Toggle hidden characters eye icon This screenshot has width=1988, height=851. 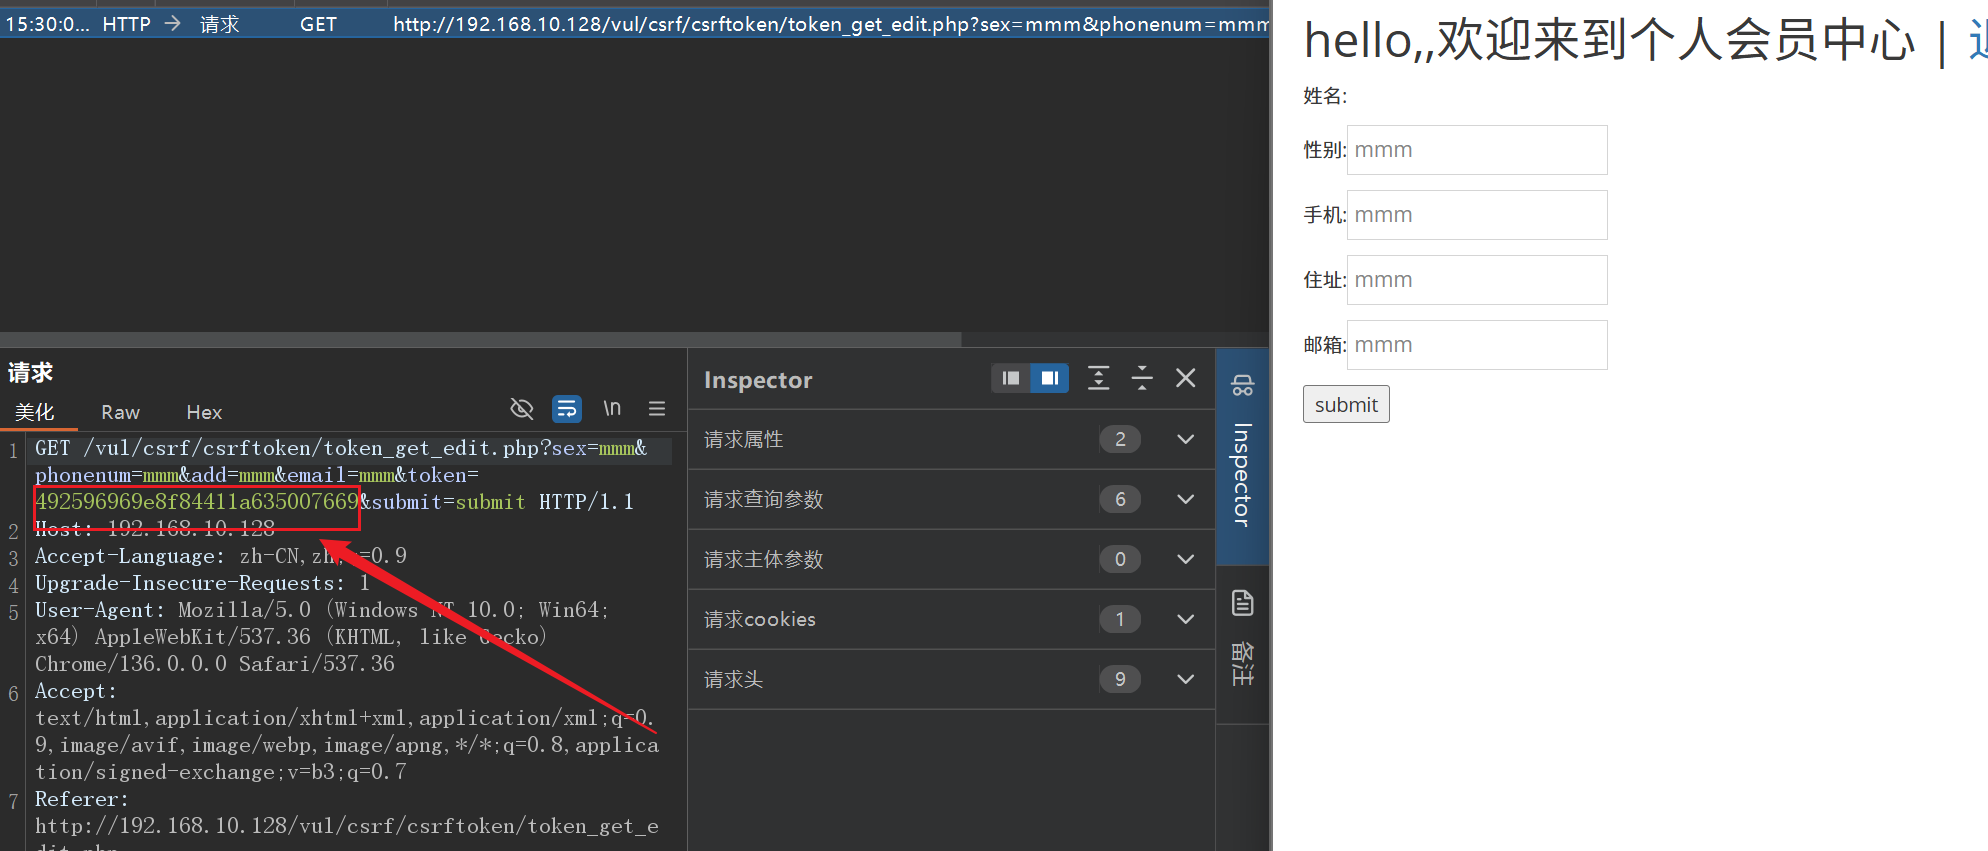coord(522,408)
